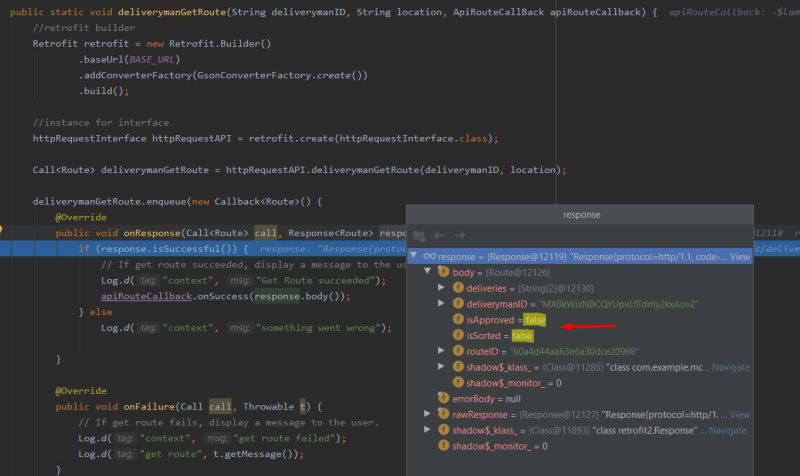Click retrofit.create(httpRequestInterface.class) expression
The image size is (800, 476).
(x=371, y=138)
